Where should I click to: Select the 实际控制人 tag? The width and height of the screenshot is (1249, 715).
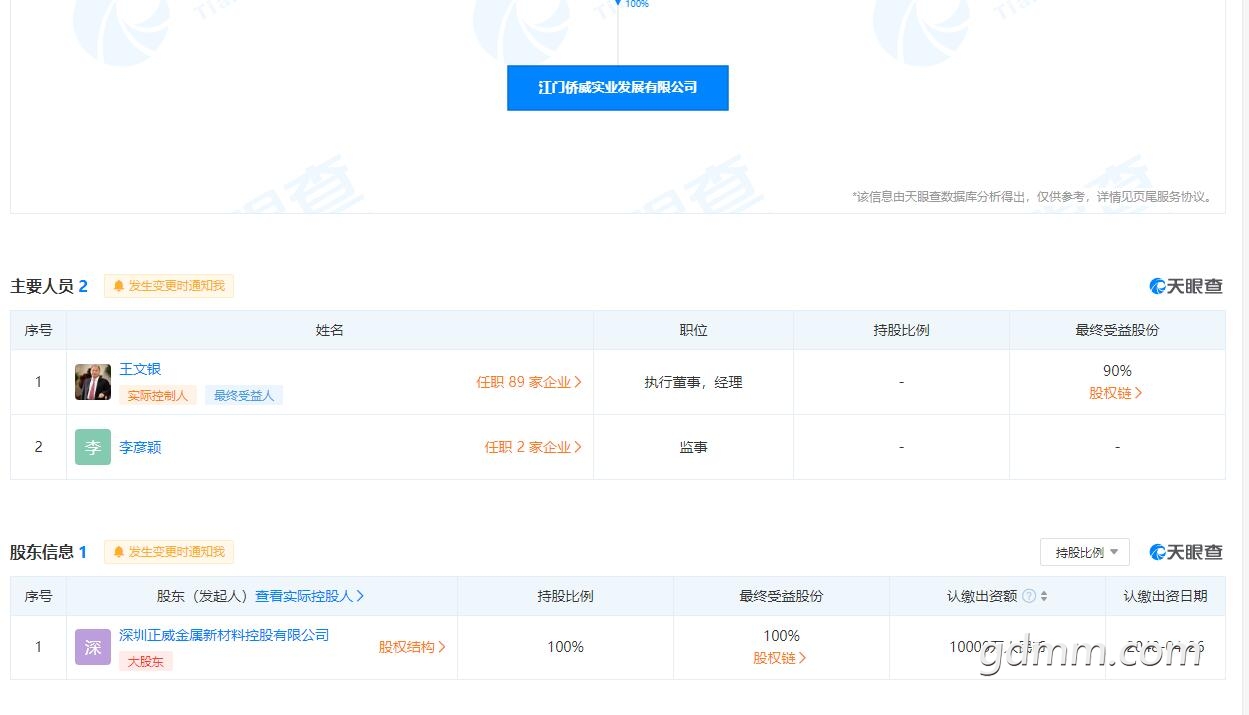[158, 396]
